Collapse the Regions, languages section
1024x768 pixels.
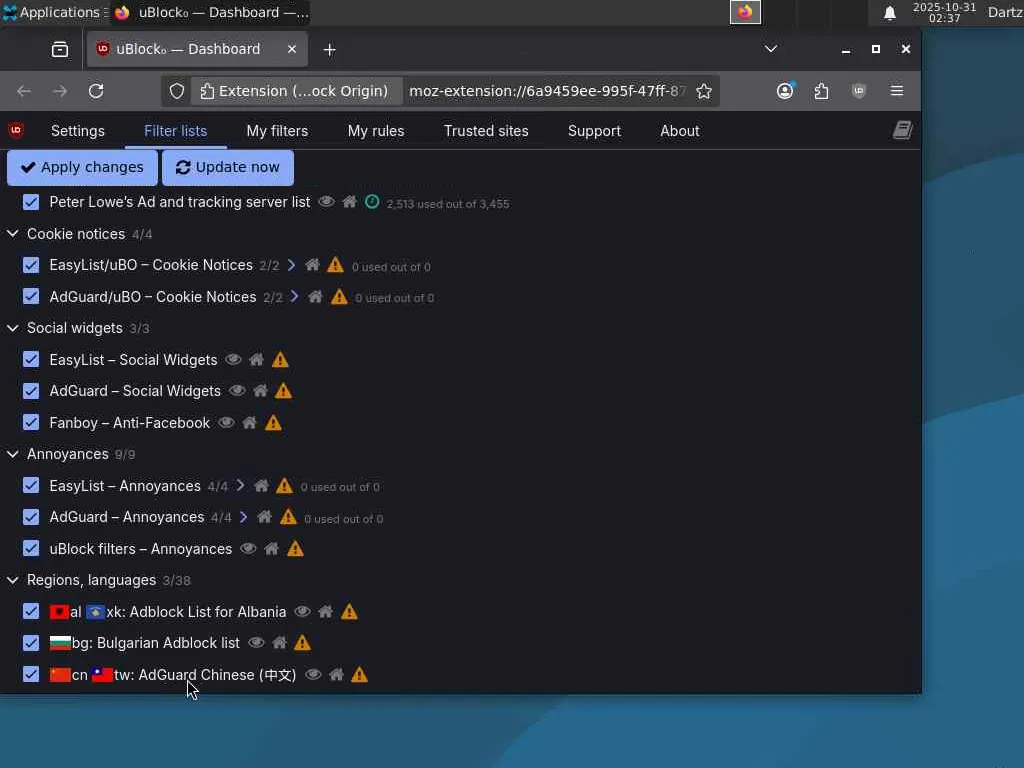pos(12,580)
